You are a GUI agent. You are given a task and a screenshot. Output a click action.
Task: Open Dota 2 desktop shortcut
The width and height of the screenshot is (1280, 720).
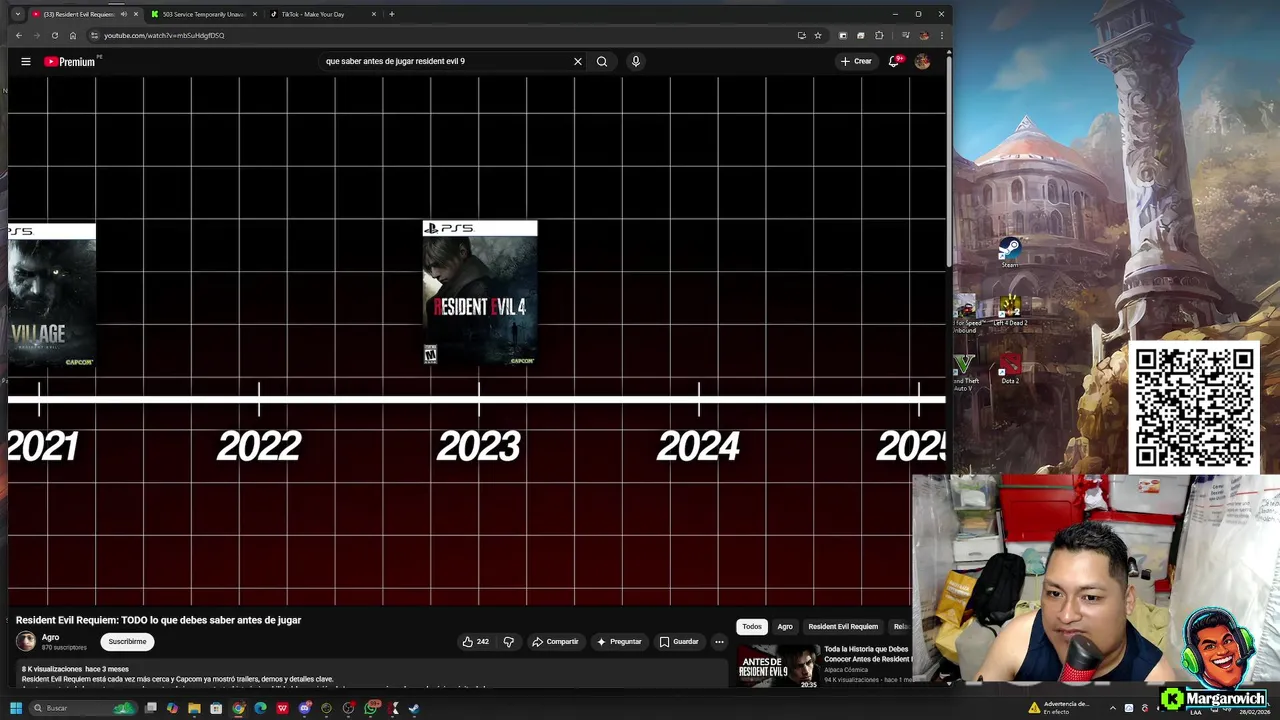(1010, 369)
